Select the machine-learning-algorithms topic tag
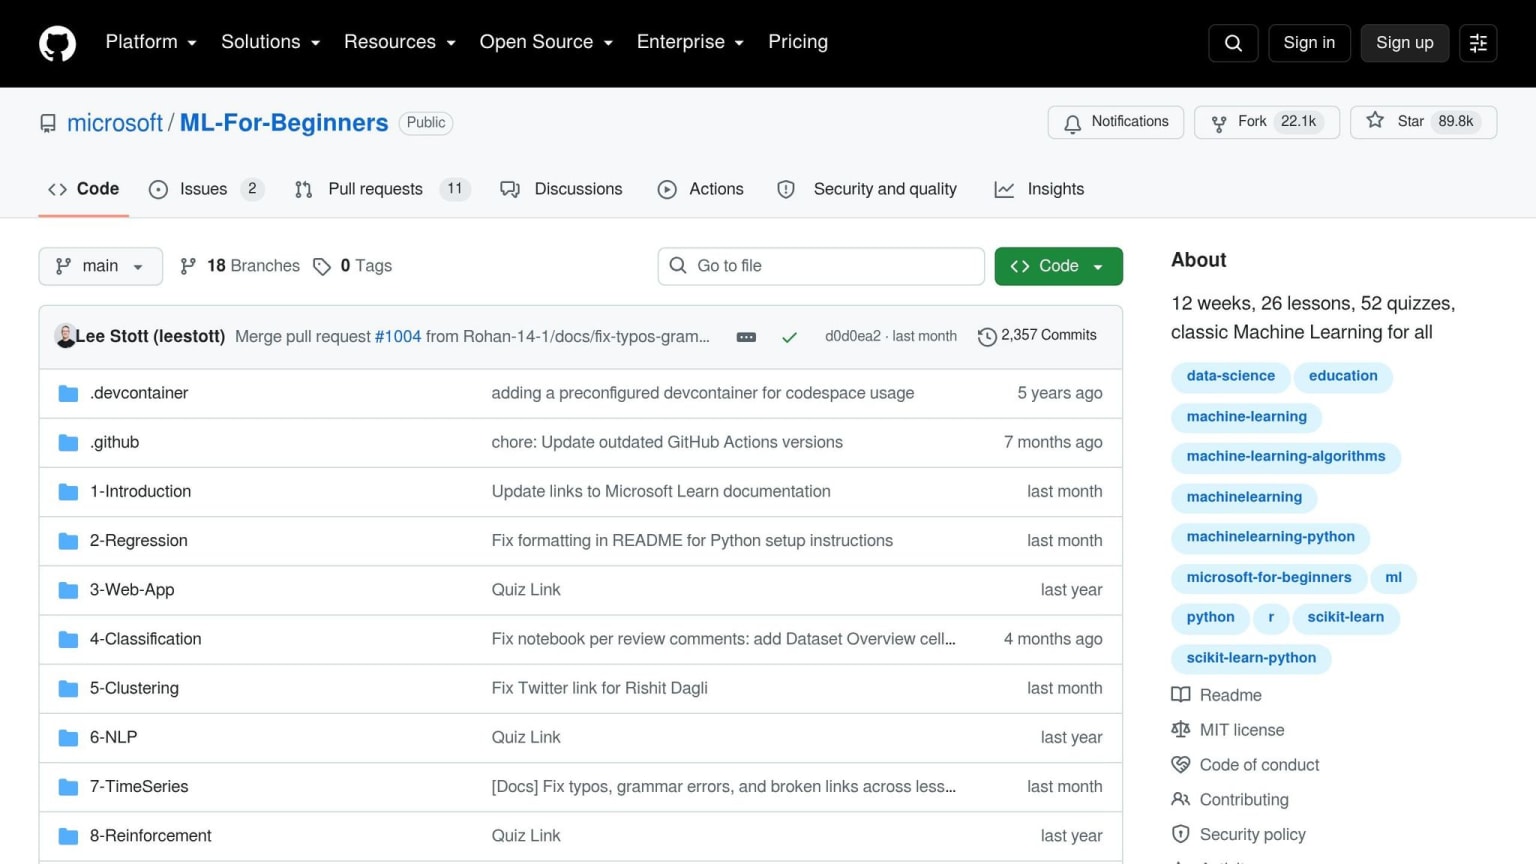 click(x=1286, y=456)
